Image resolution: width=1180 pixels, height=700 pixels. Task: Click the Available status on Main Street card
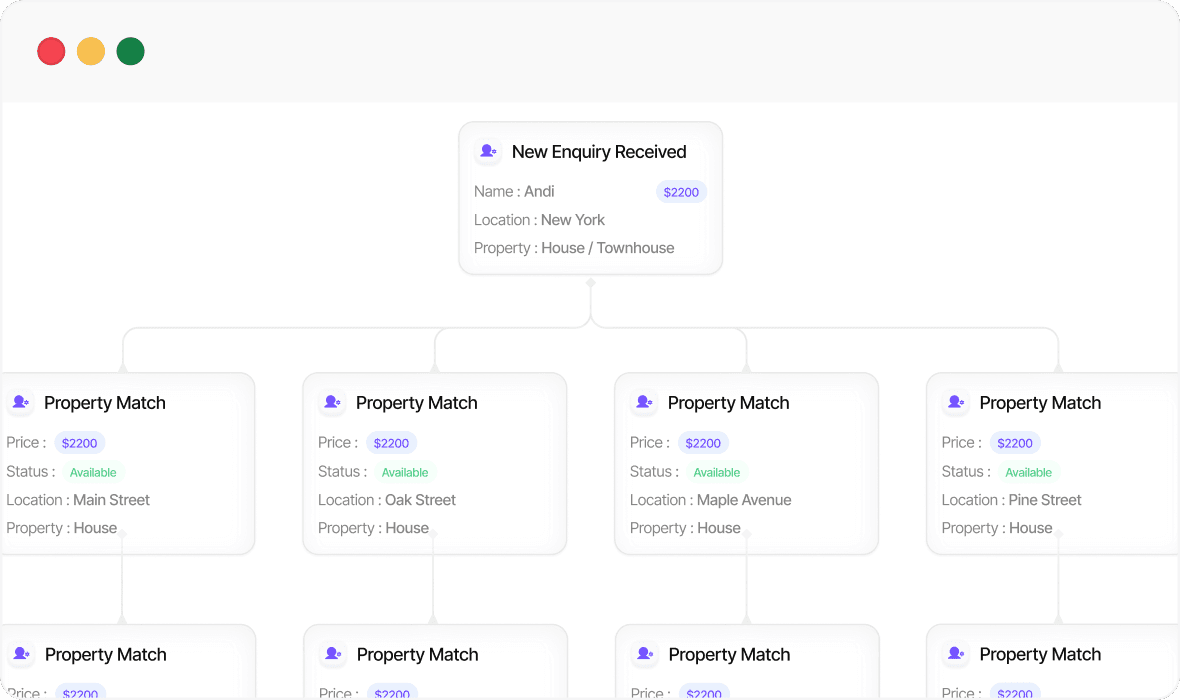point(93,472)
